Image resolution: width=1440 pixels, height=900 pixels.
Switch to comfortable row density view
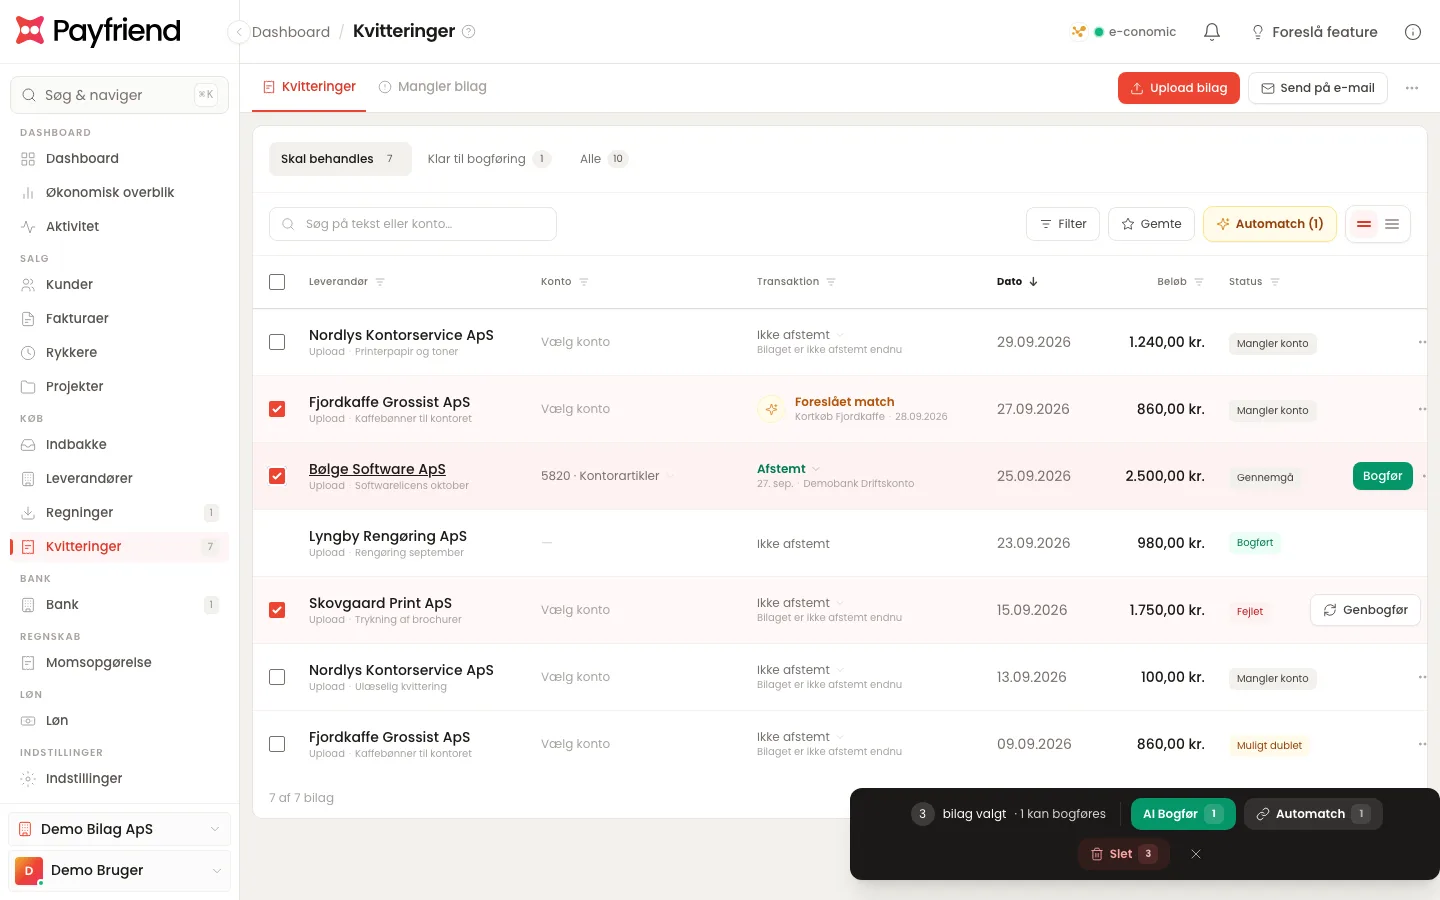click(x=1364, y=224)
